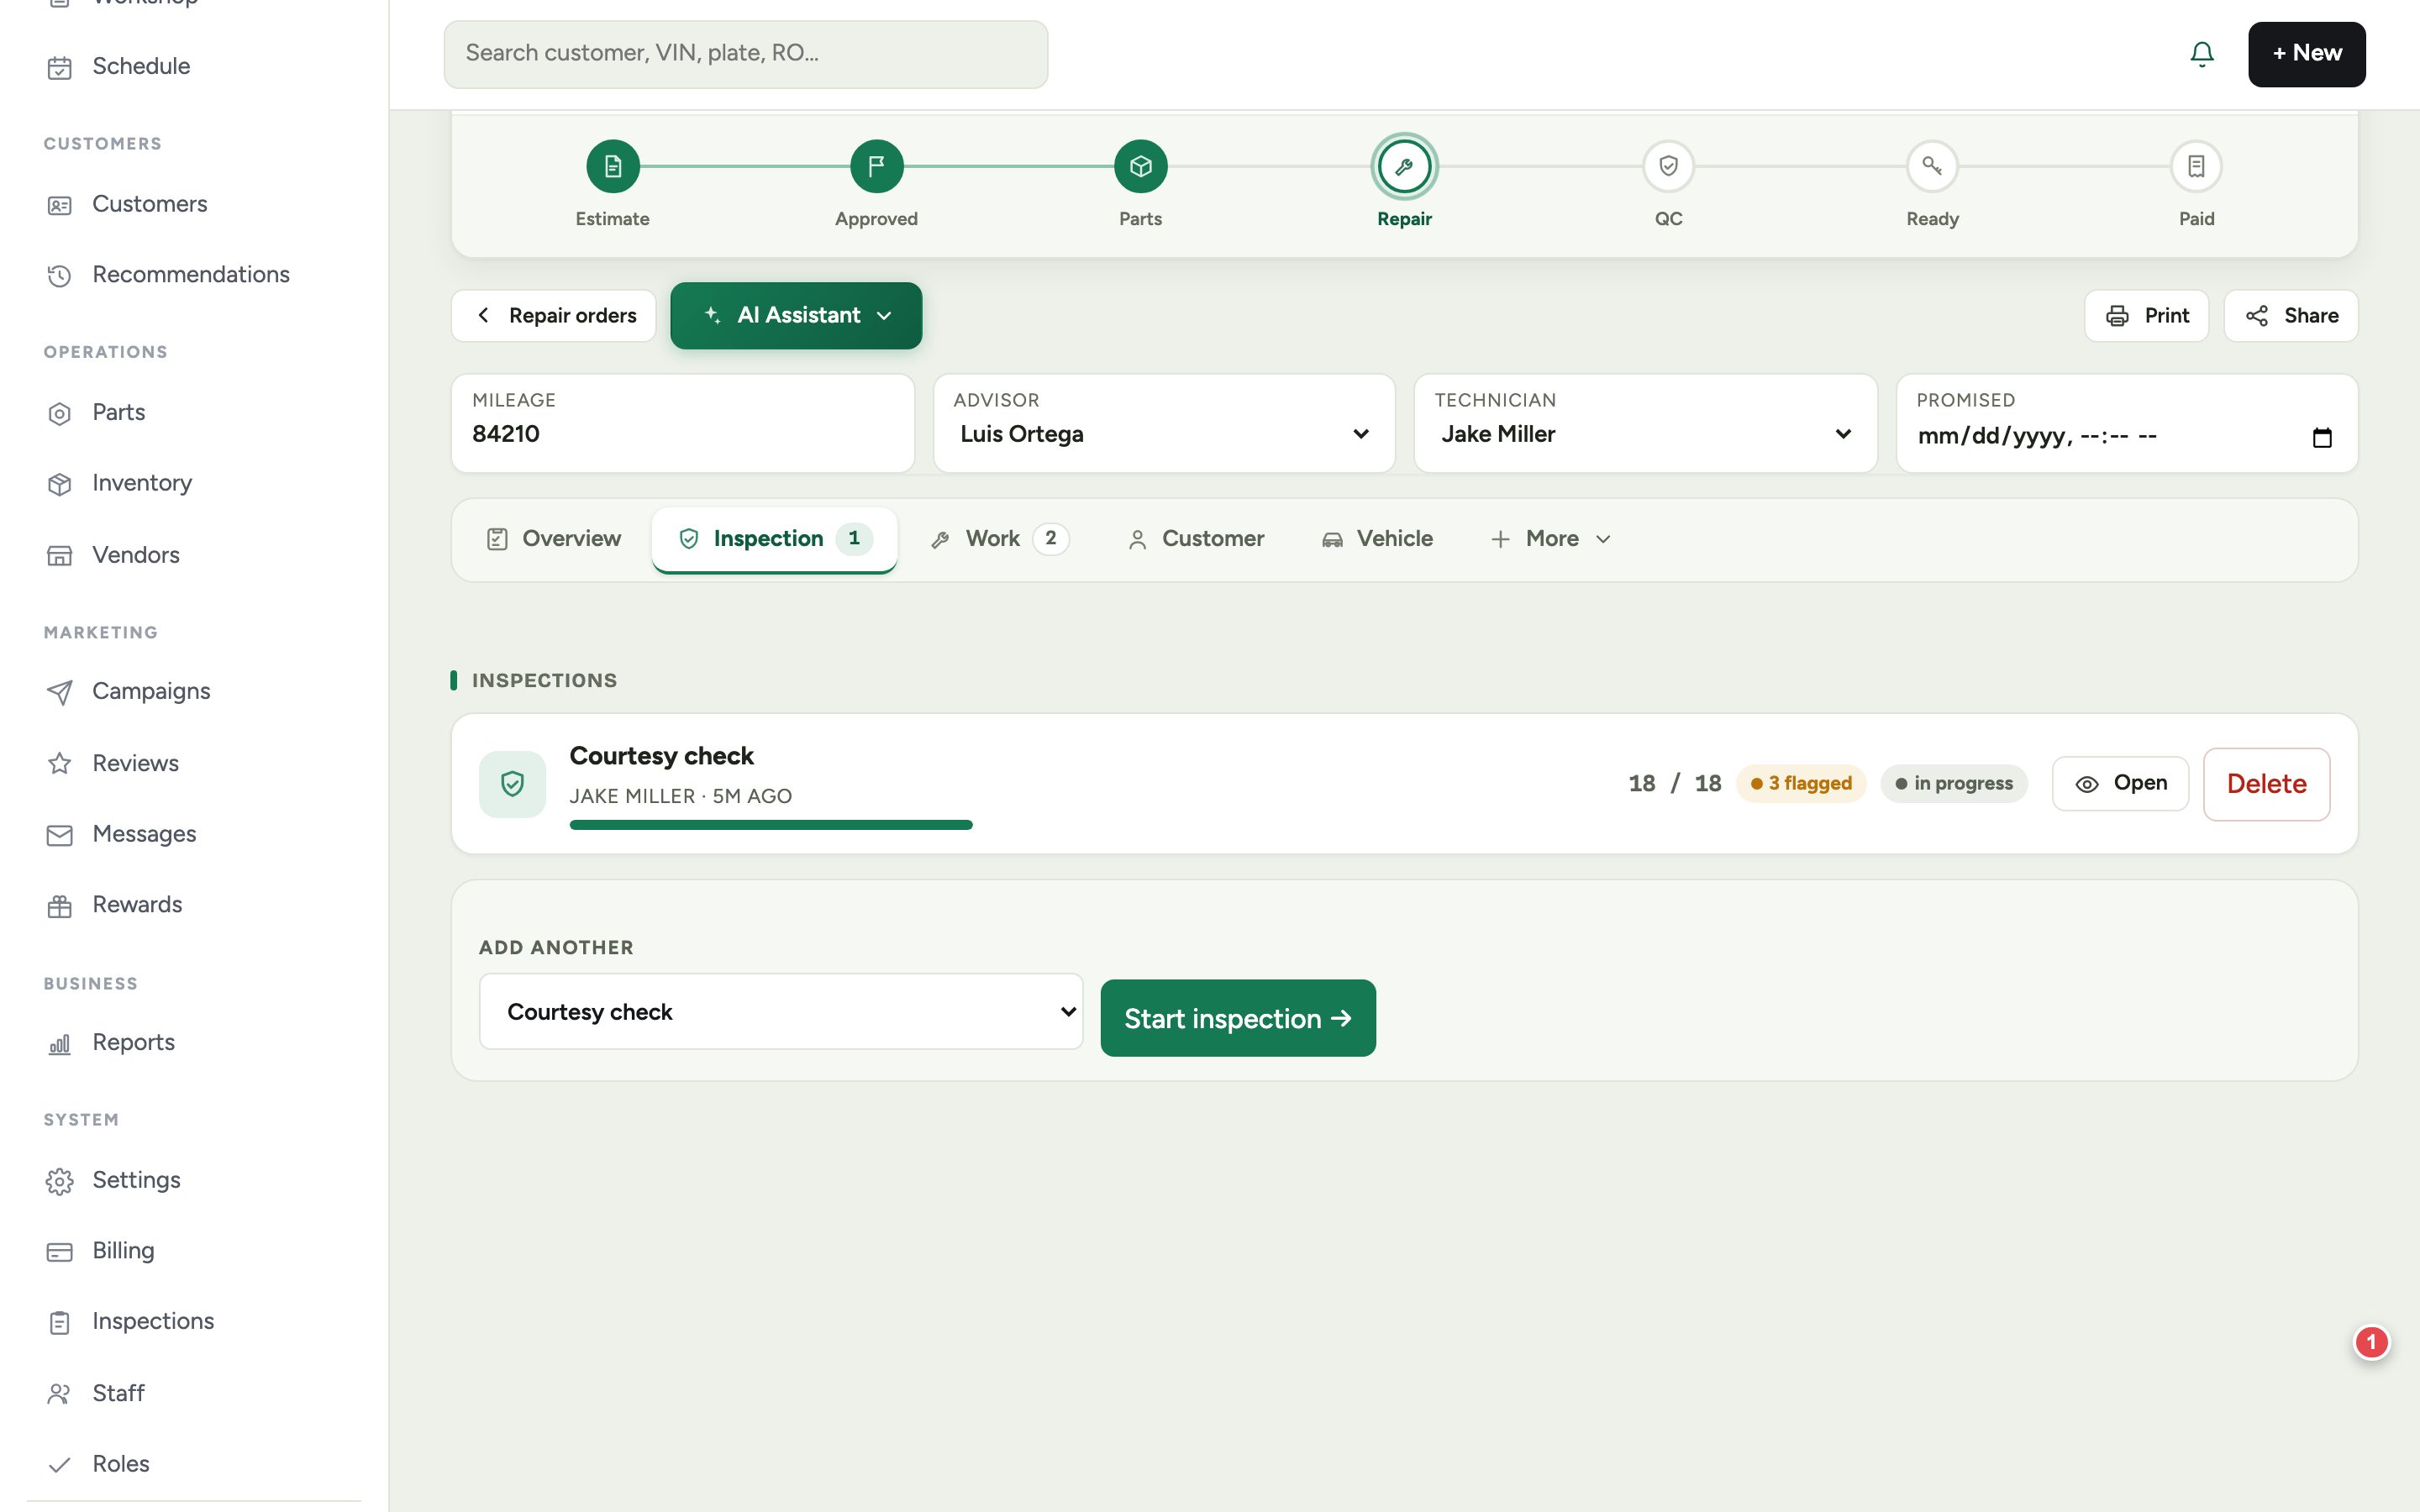
Task: Click the Start inspection button
Action: [x=1238, y=1018]
